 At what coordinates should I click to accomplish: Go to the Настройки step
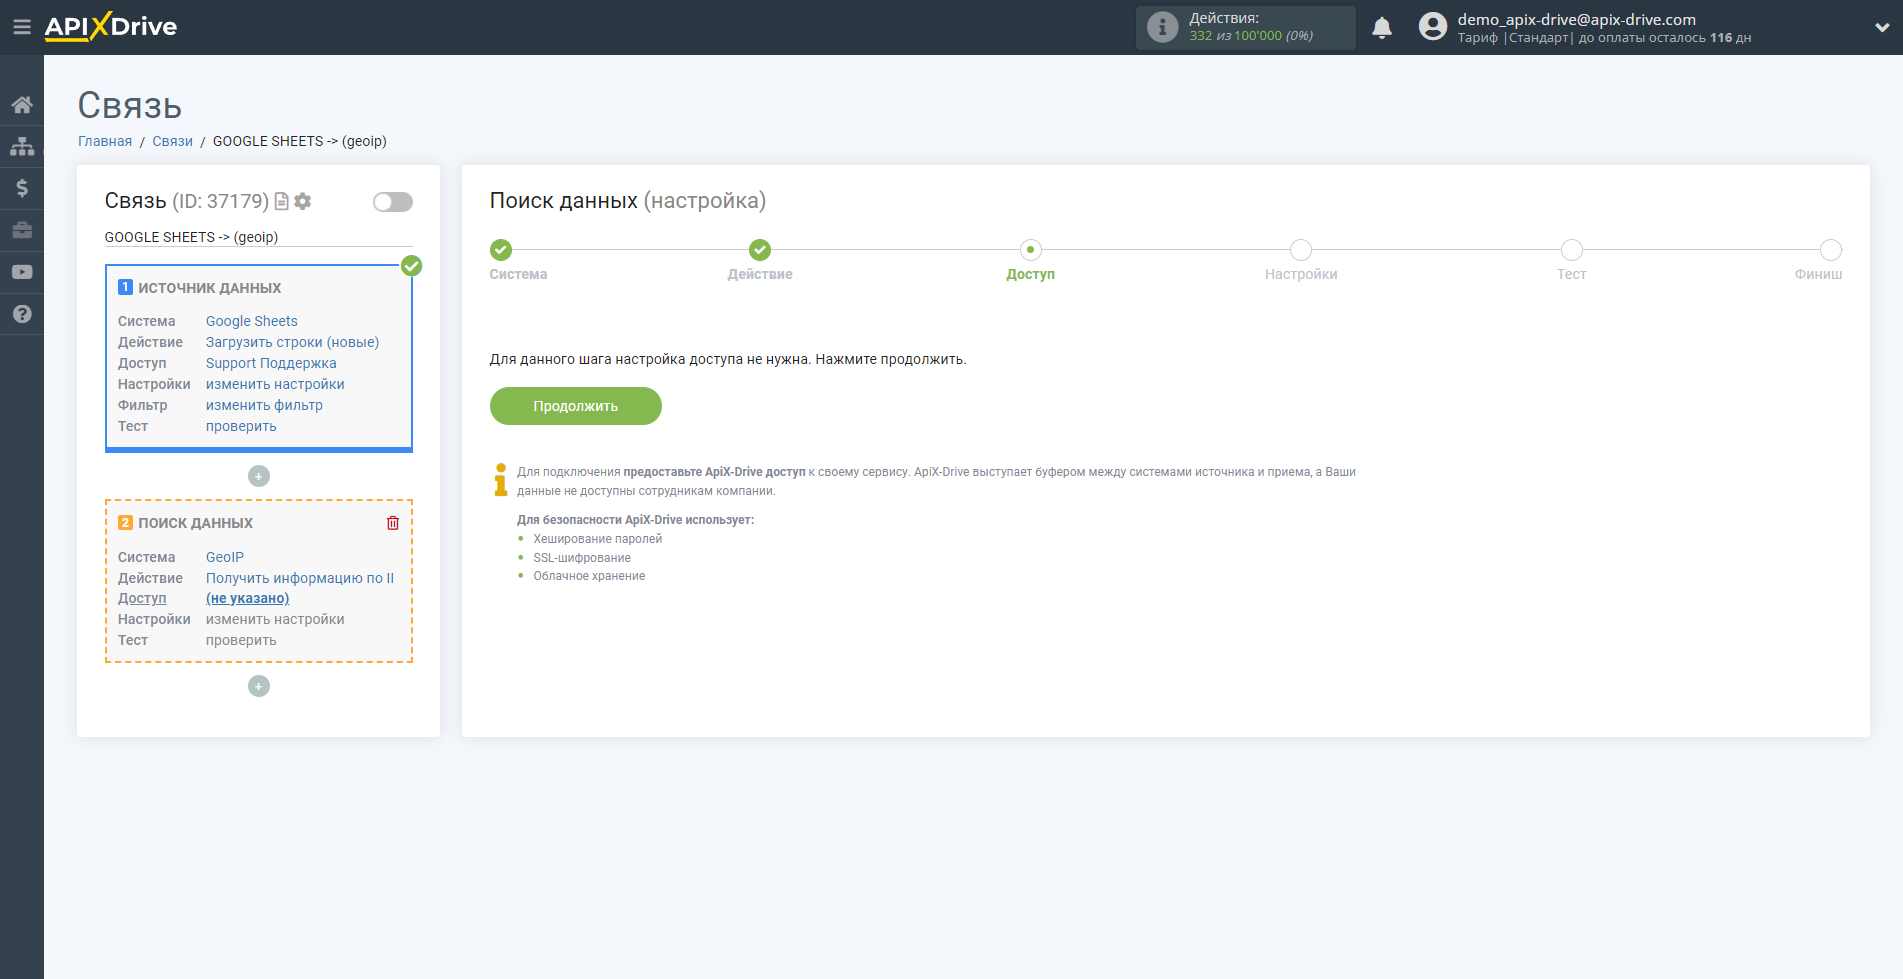[x=1301, y=250]
